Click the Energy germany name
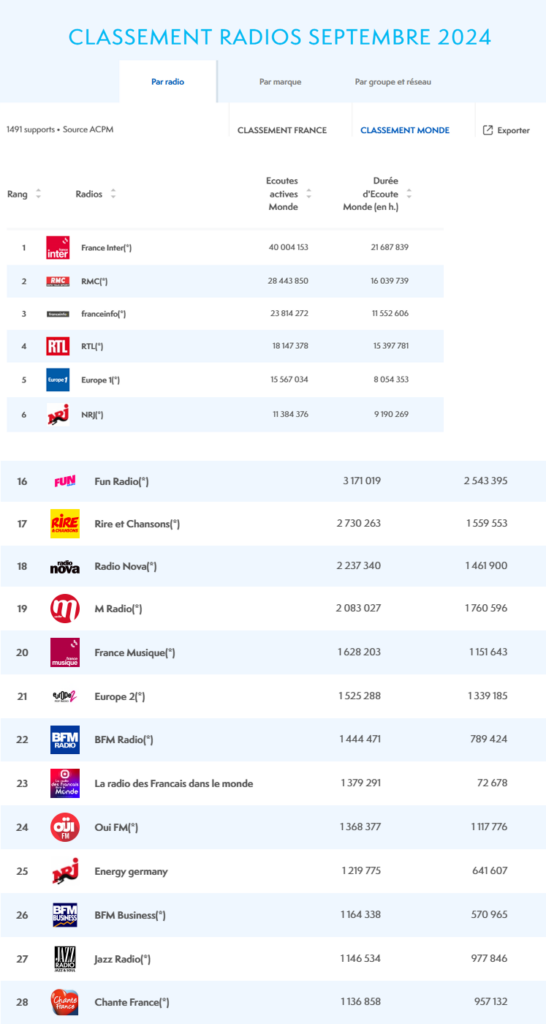Image resolution: width=546 pixels, height=1024 pixels. click(131, 871)
